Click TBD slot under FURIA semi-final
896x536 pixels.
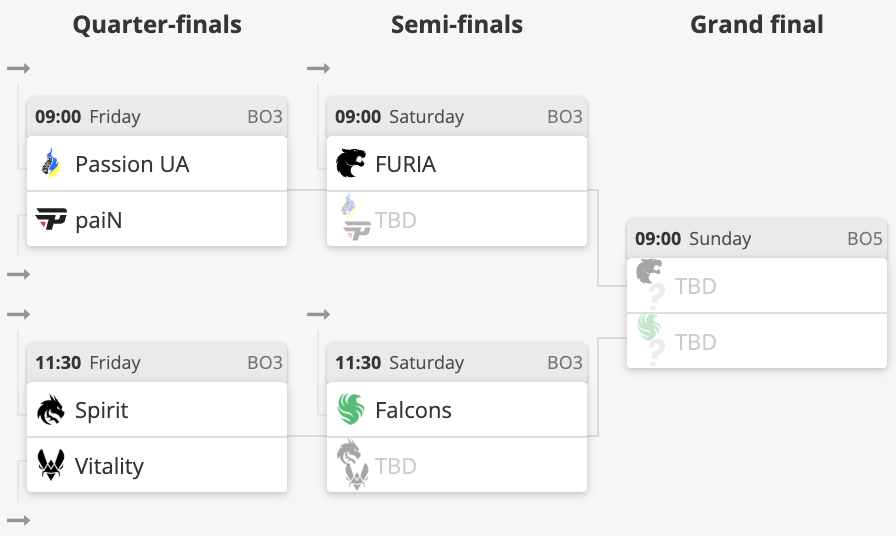(457, 219)
